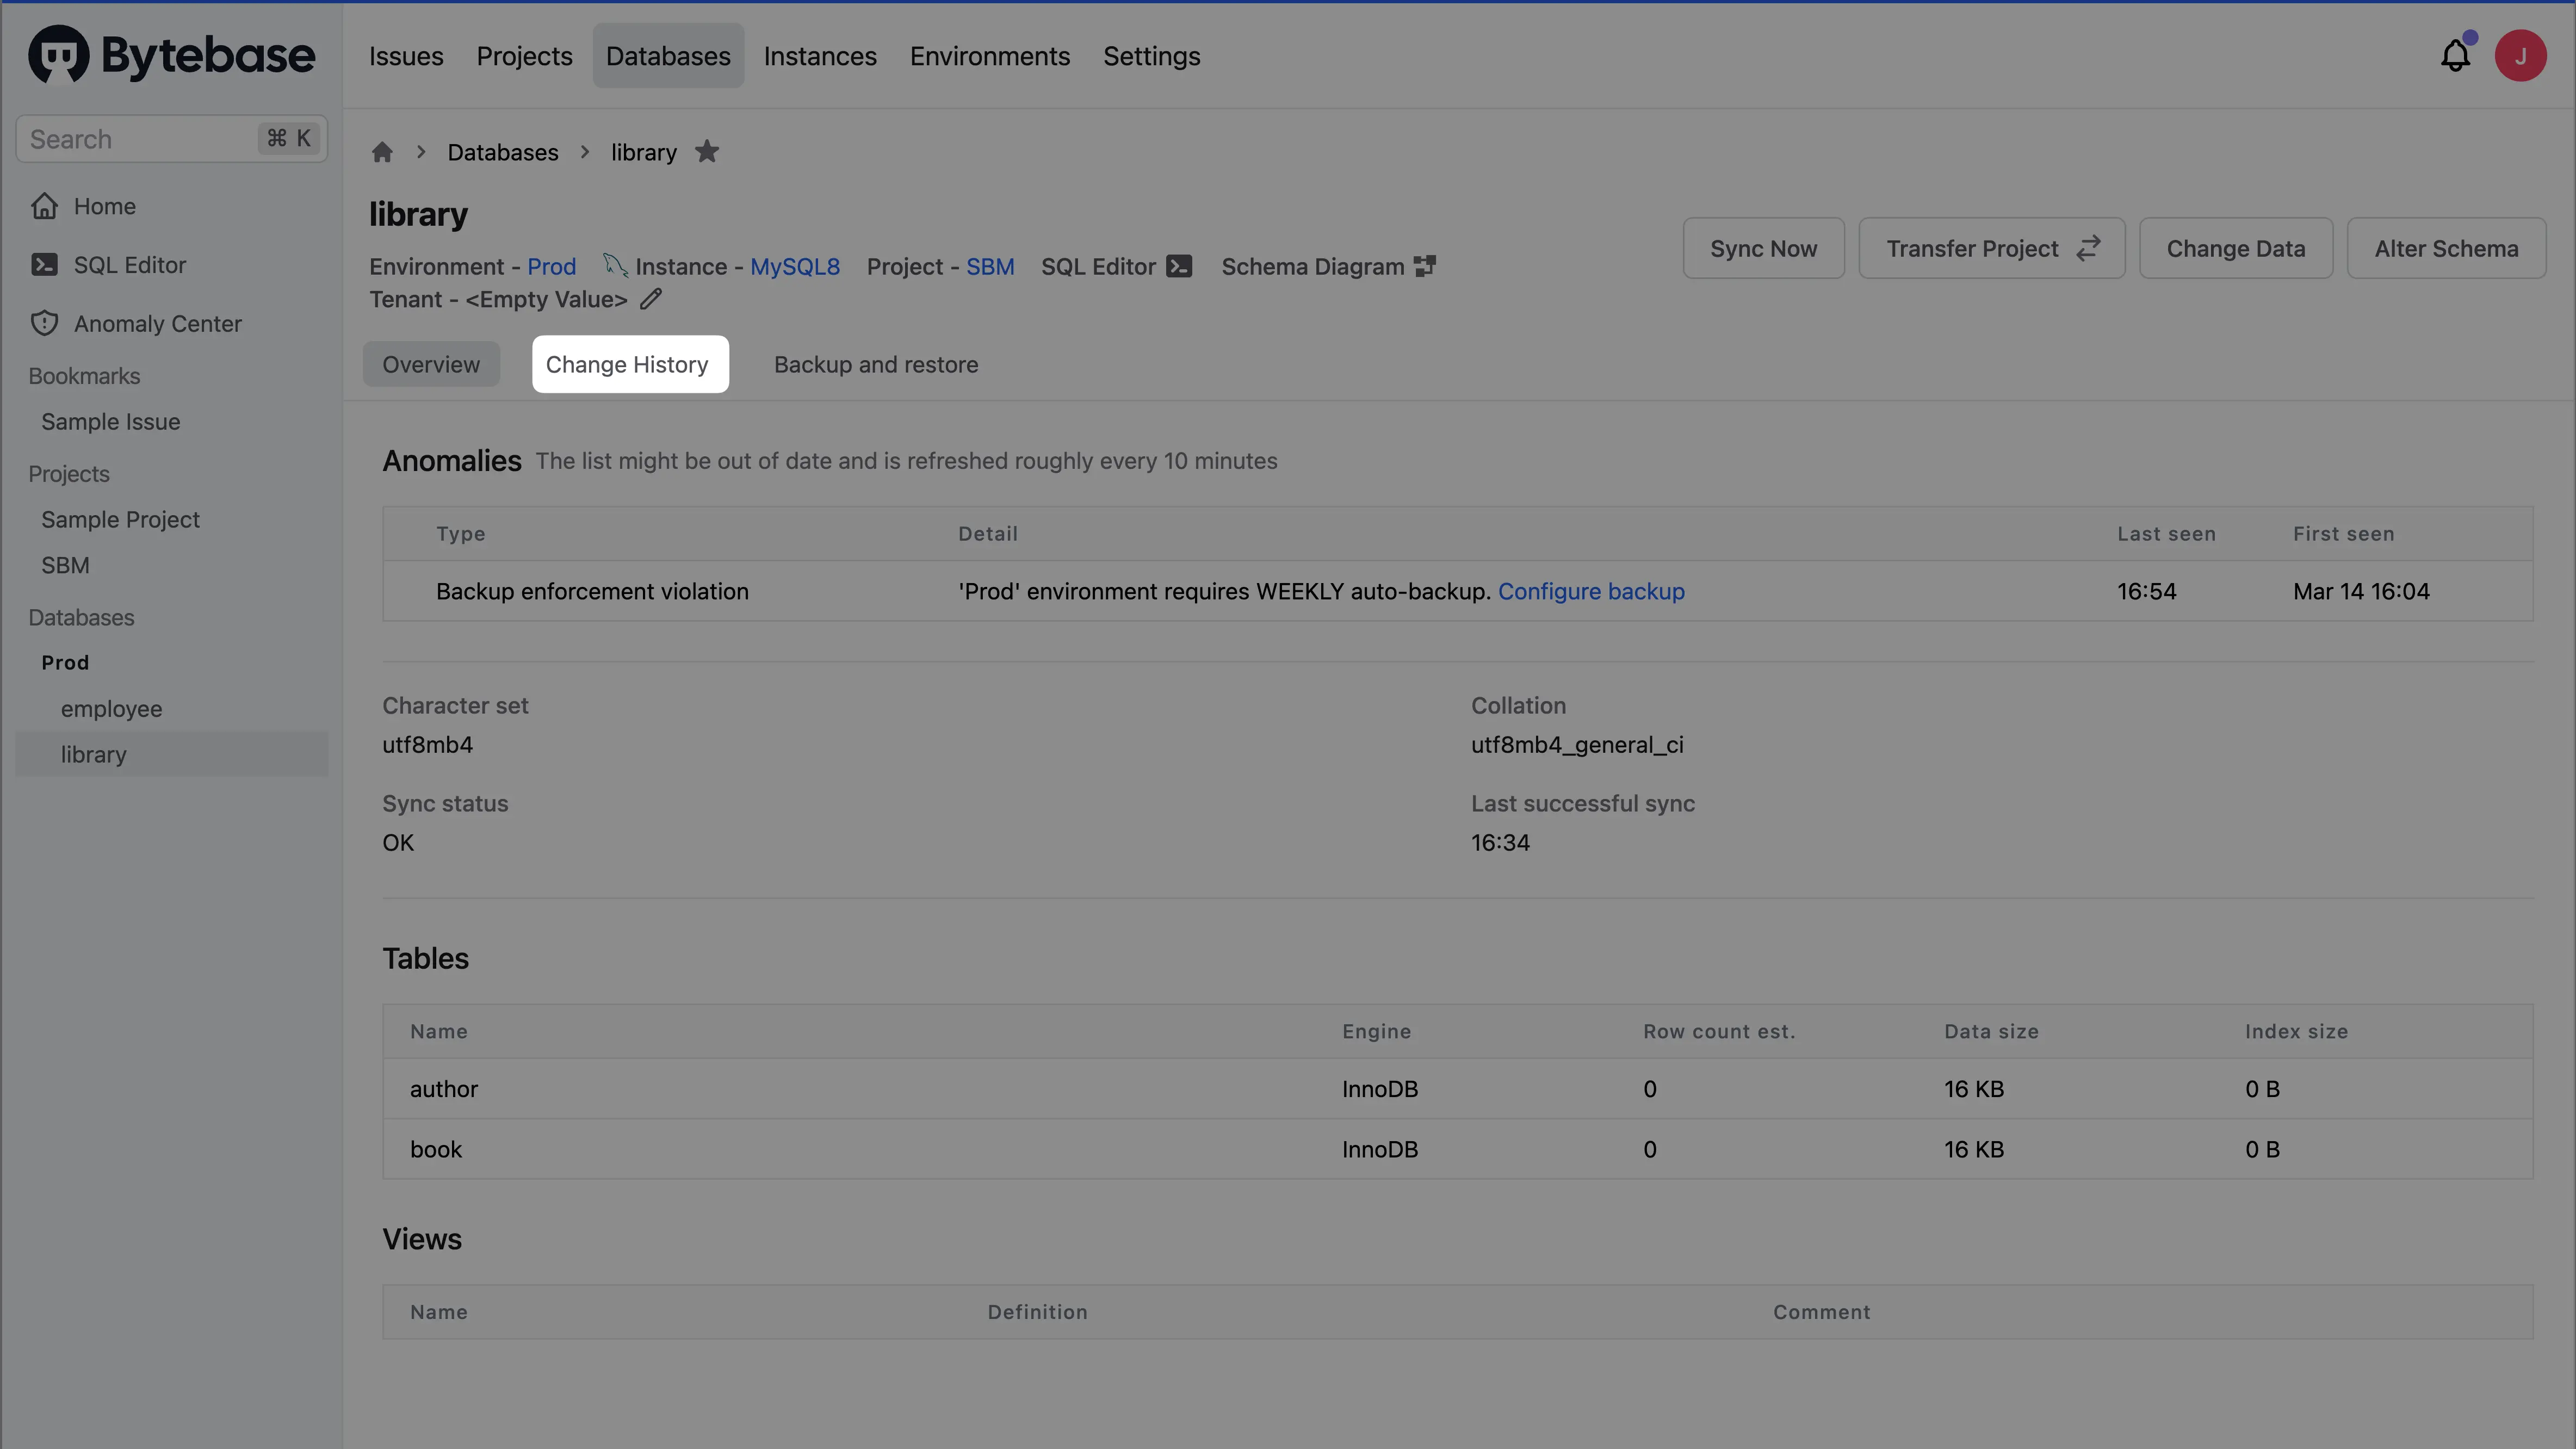Screen dimensions: 2576x1449
Task: Open the Instances menu item
Action: 820,56
